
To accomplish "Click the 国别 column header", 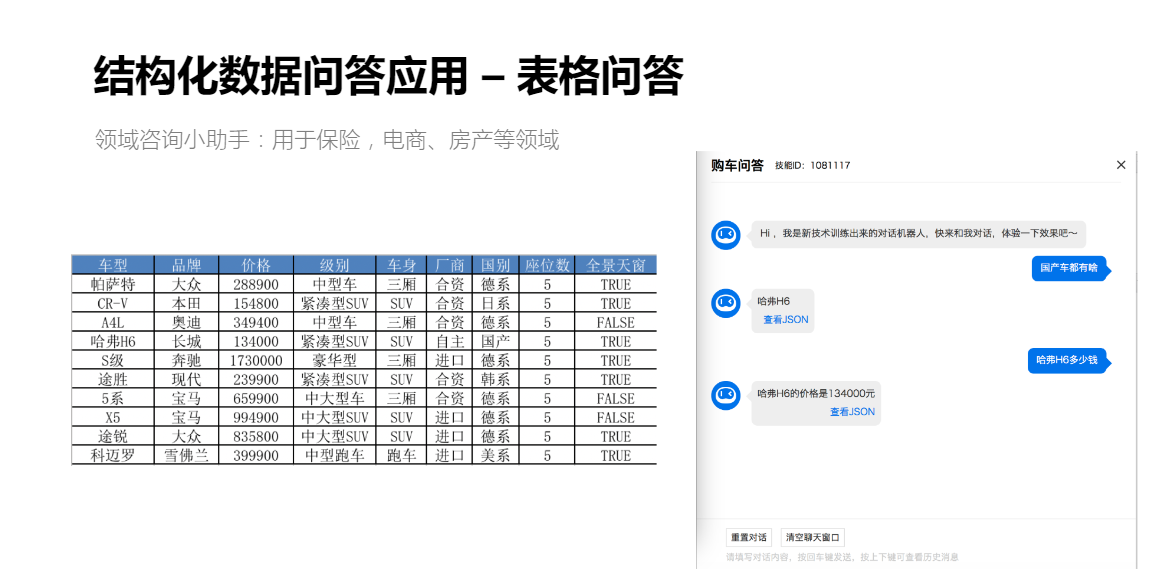I will (495, 265).
